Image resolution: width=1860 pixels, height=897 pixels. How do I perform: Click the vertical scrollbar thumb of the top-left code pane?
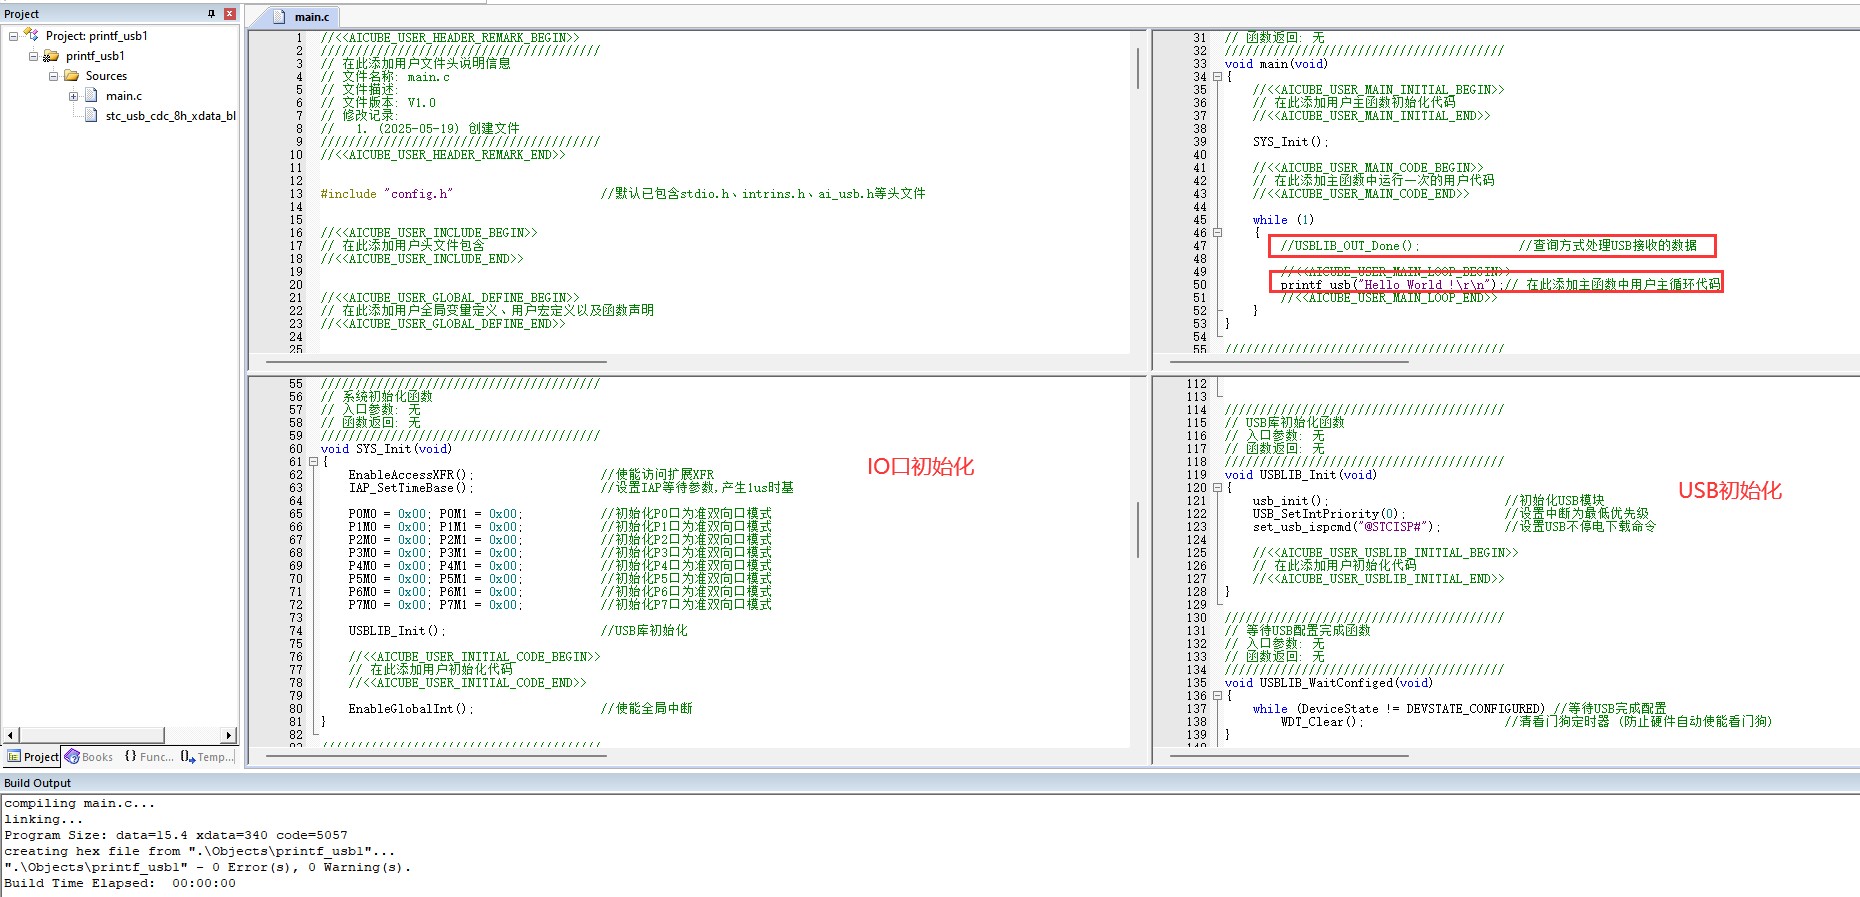1138,68
